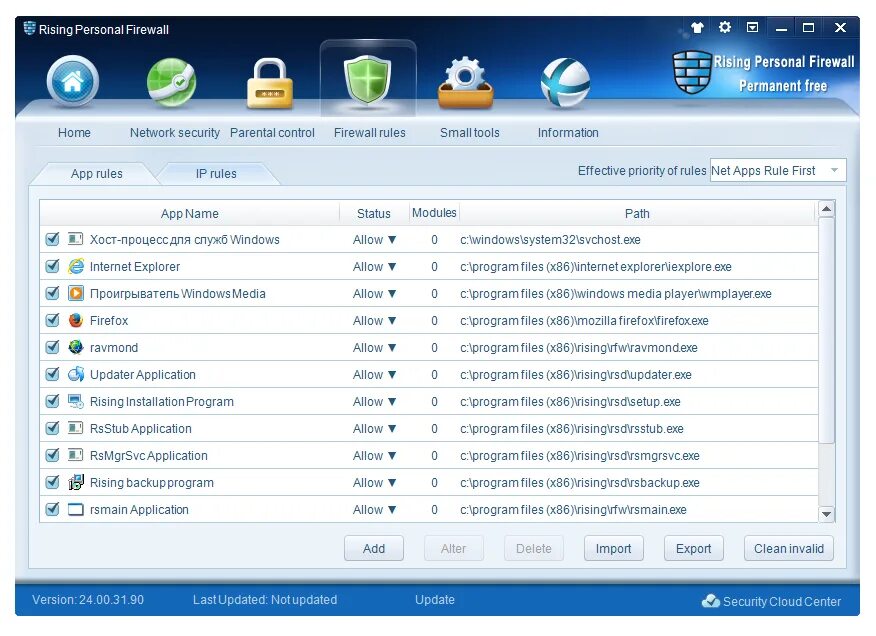Toggle the Проигрыватель Windows Media checkbox
Image resolution: width=876 pixels, height=636 pixels.
53,293
